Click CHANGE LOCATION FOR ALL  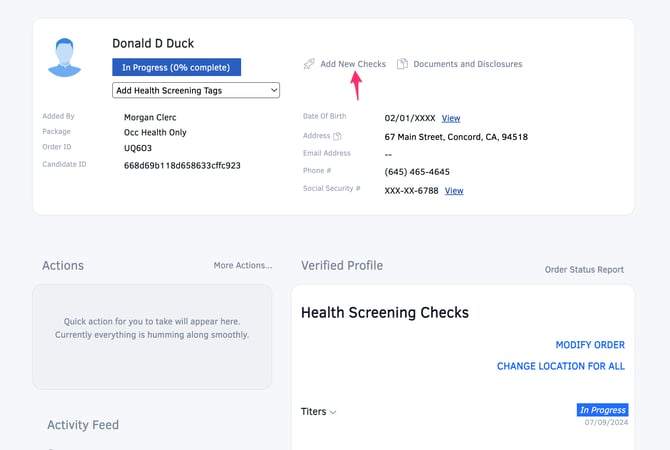[x=560, y=366]
